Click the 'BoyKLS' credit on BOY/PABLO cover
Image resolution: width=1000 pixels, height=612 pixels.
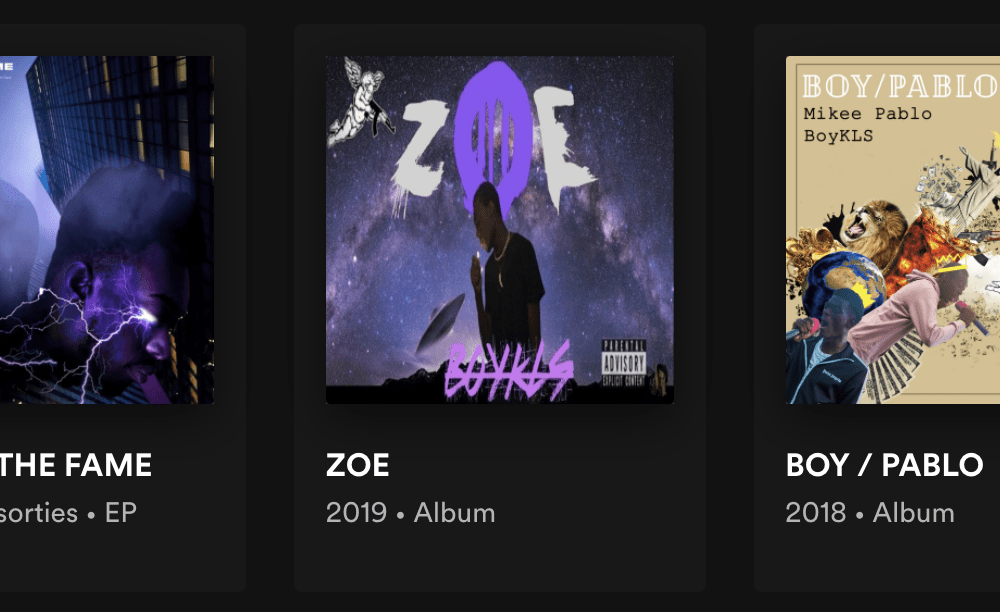tap(838, 136)
